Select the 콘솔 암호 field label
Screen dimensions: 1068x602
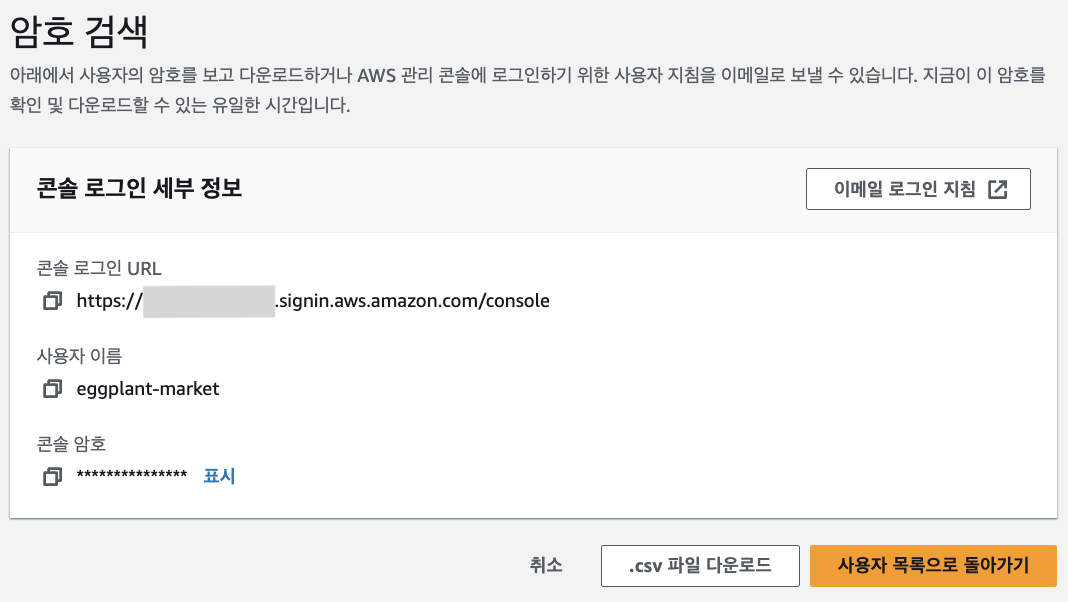coord(71,444)
